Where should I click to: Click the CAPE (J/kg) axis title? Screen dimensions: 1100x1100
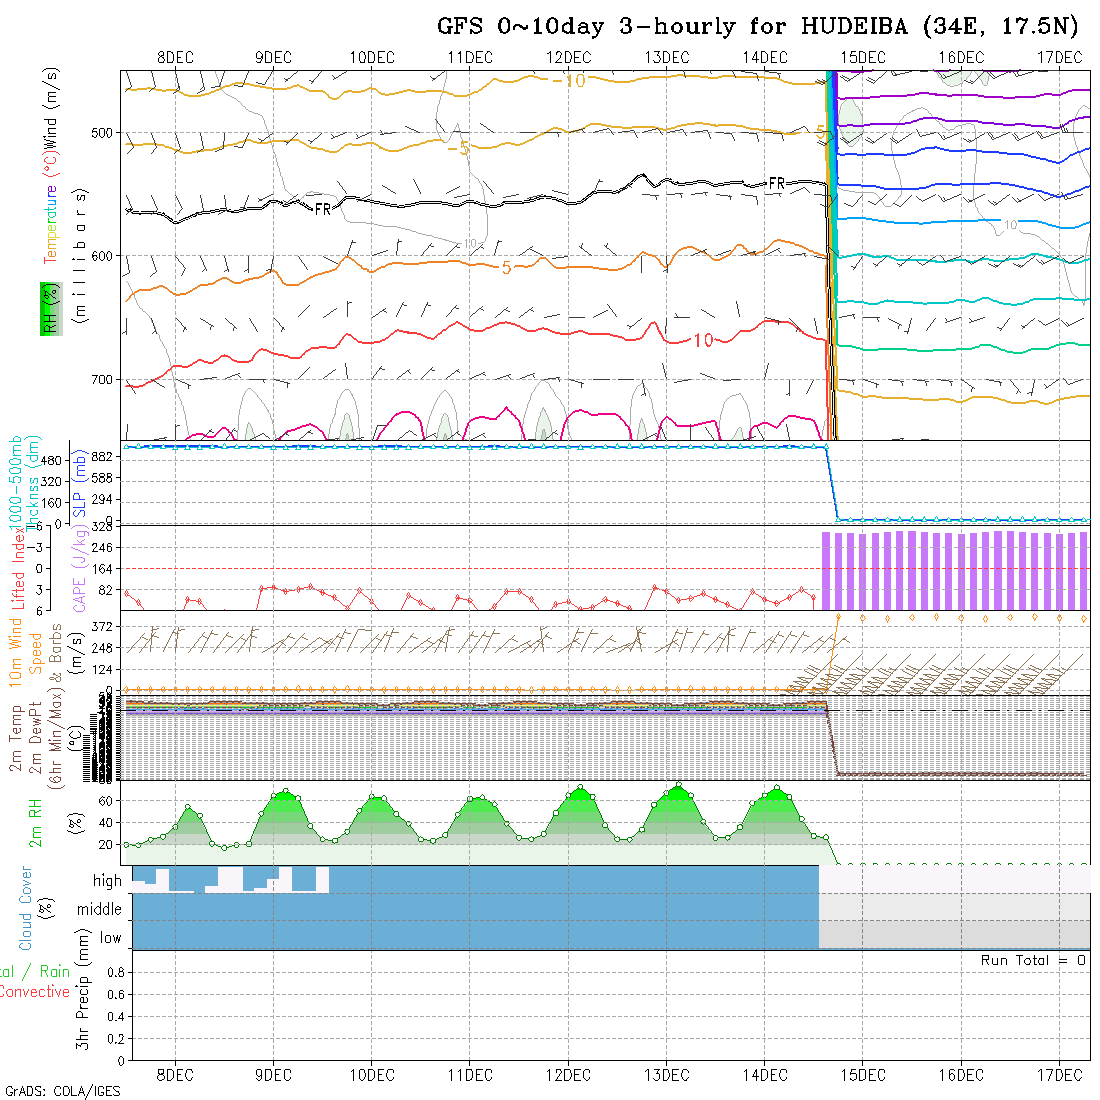click(x=78, y=565)
